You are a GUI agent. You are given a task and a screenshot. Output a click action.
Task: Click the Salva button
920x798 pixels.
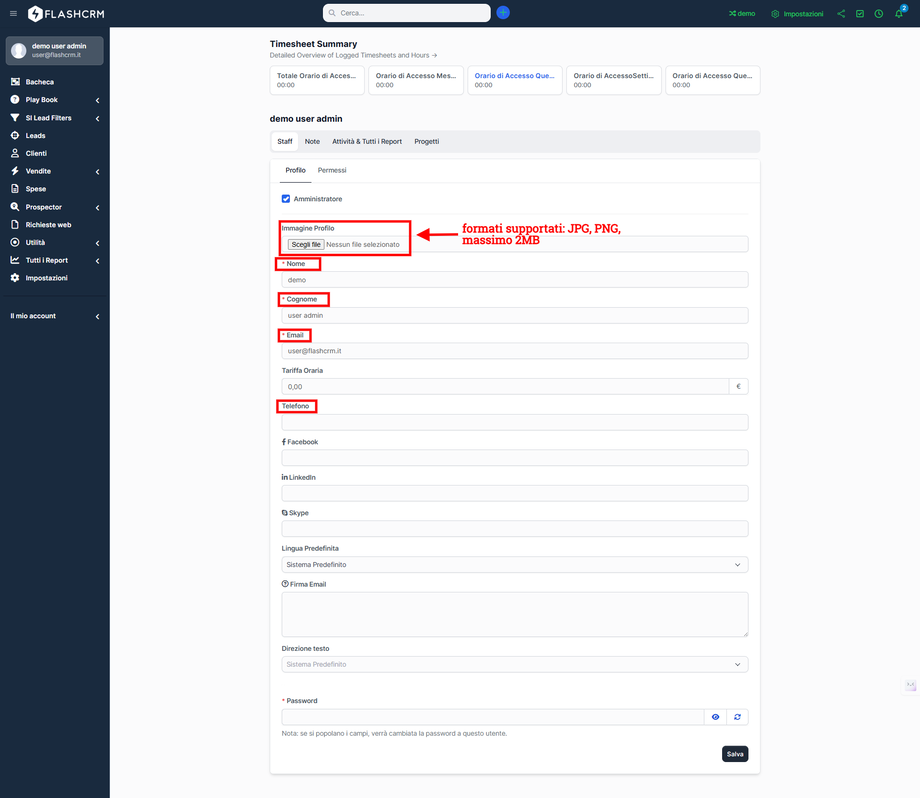735,754
